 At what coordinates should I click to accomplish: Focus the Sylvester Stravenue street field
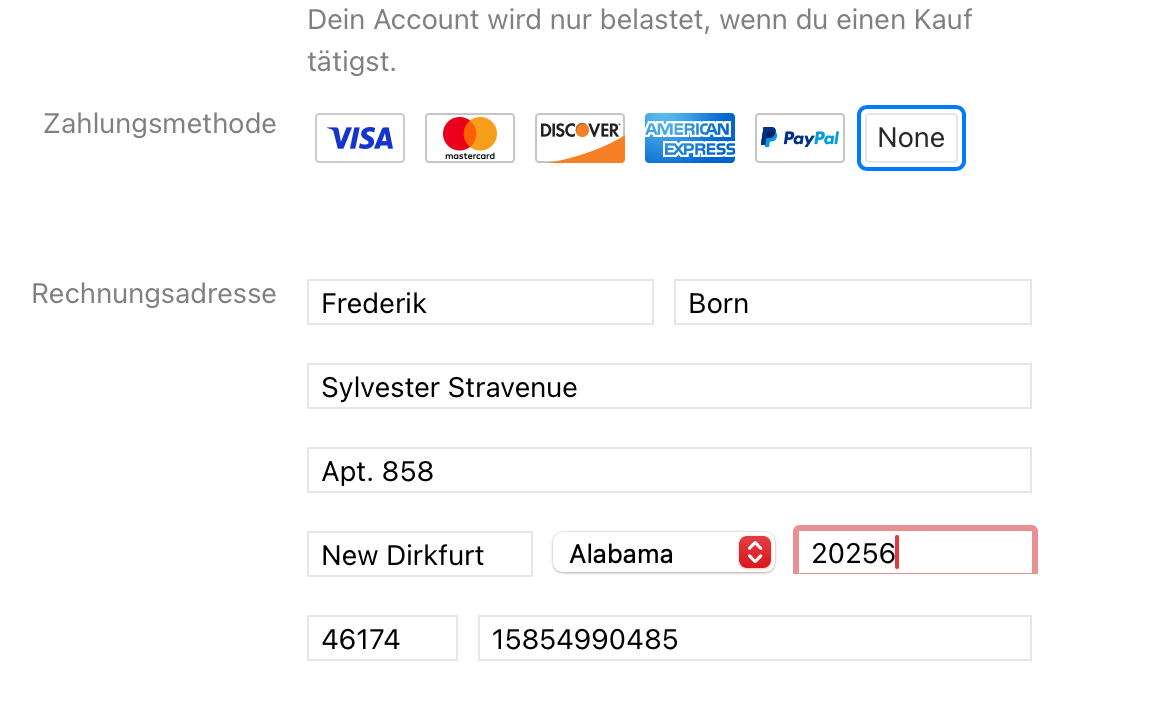[668, 387]
